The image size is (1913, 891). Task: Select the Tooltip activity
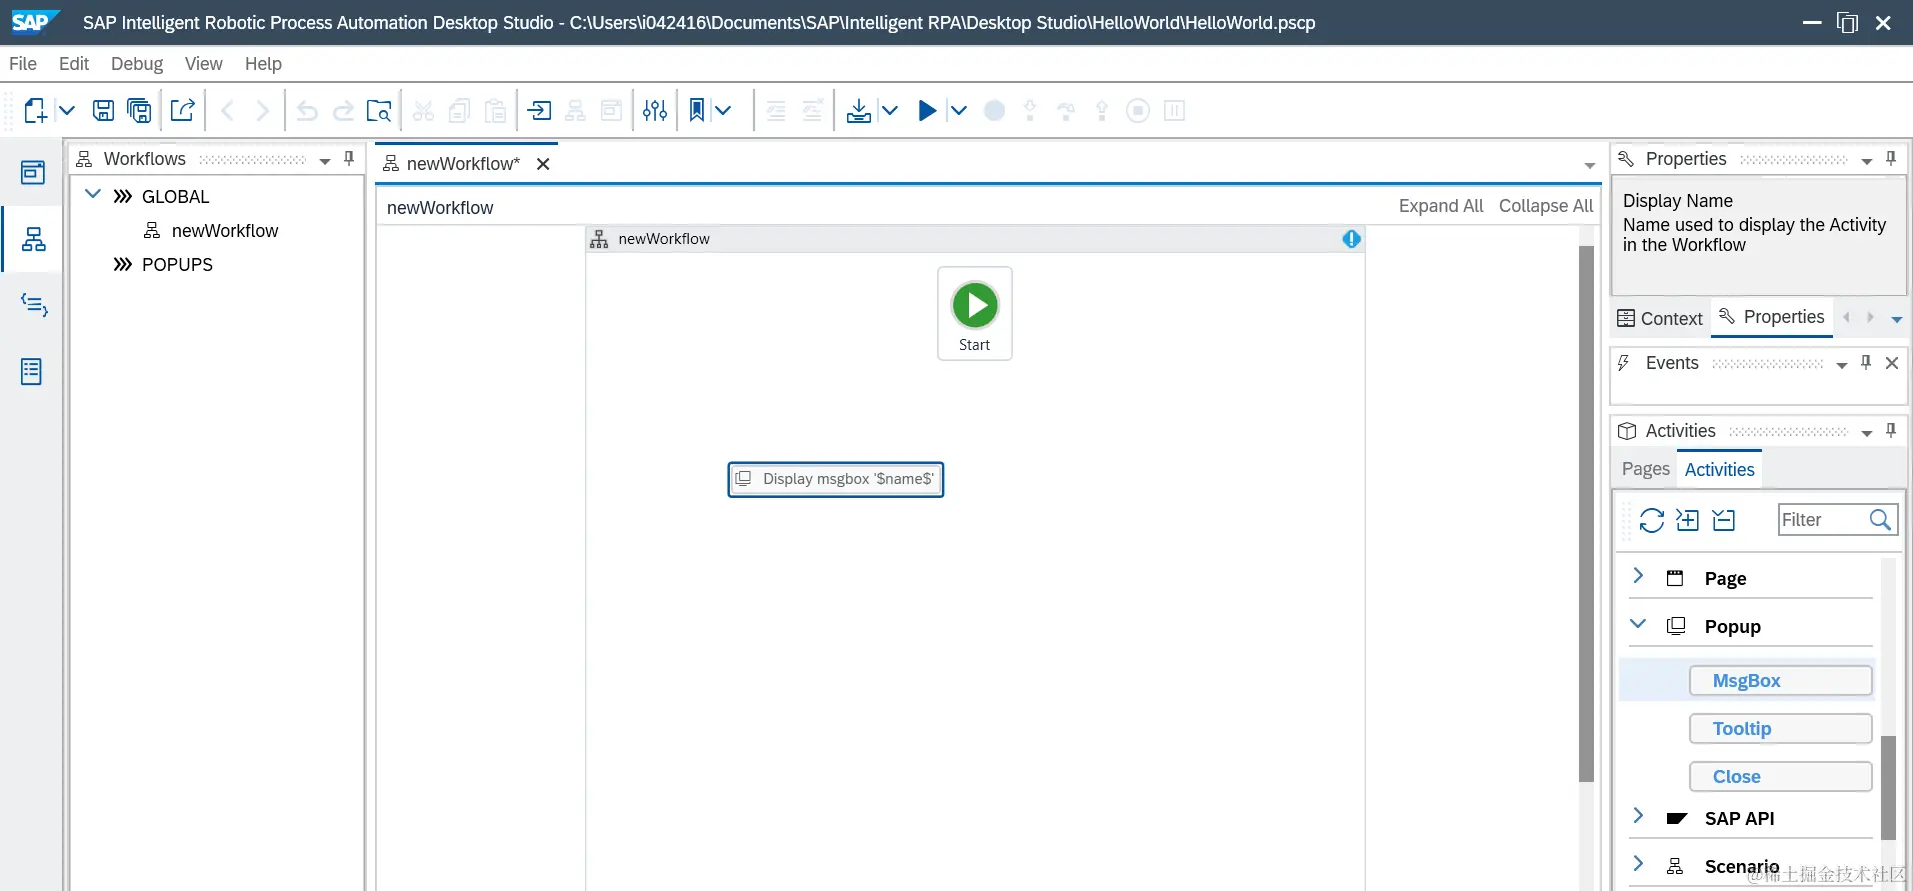coord(1781,729)
